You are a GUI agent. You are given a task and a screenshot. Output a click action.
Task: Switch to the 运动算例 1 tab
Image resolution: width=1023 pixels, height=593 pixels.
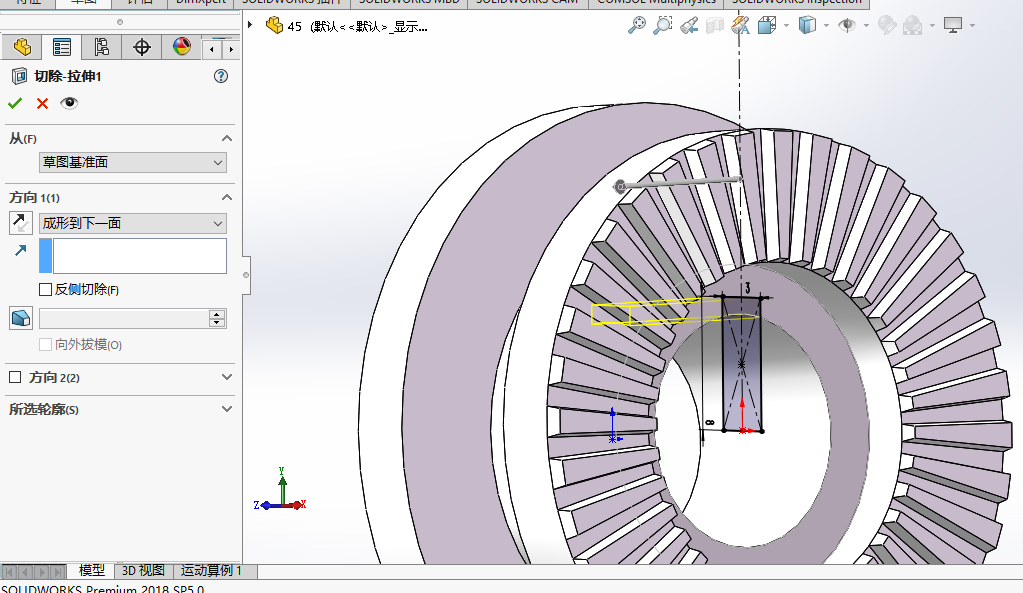pyautogui.click(x=211, y=571)
